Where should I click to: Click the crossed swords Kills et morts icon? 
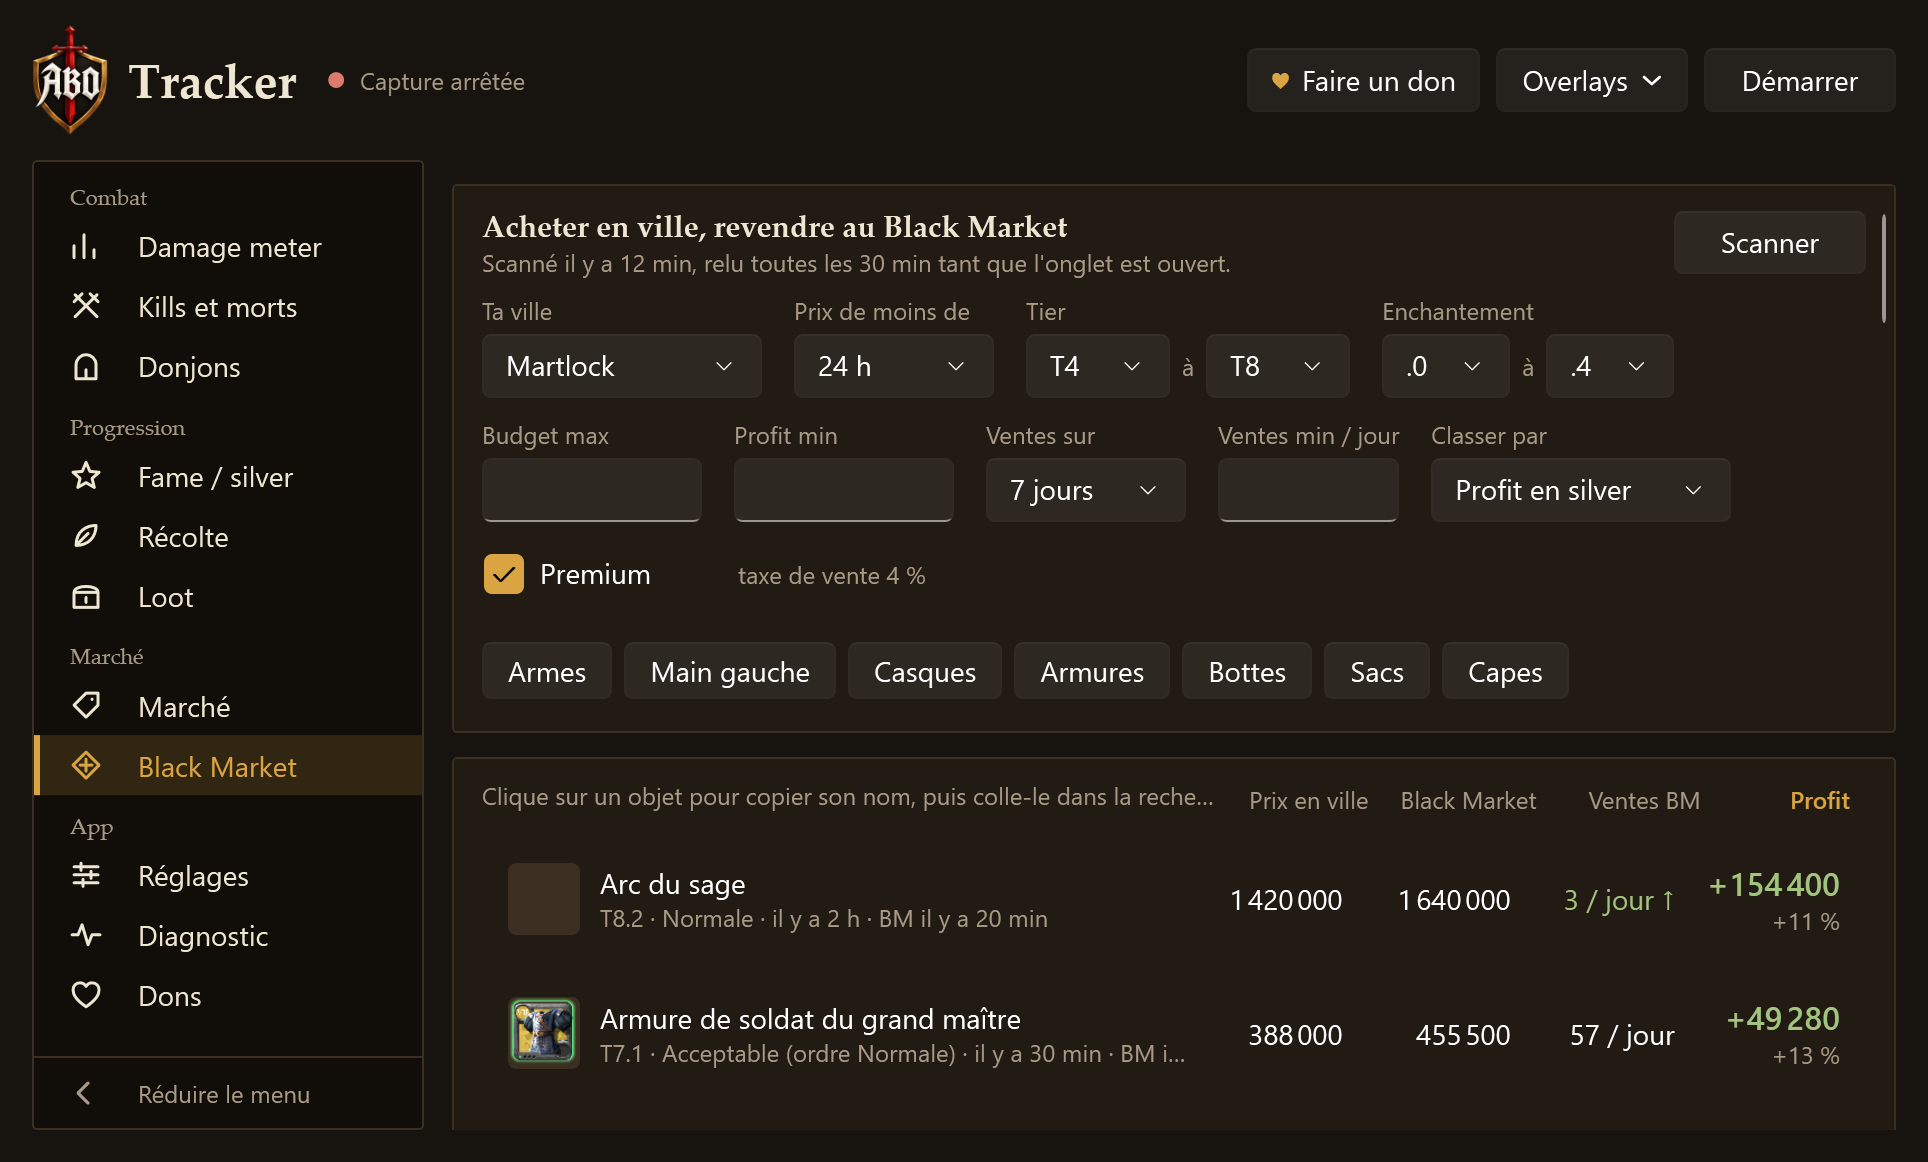[85, 306]
